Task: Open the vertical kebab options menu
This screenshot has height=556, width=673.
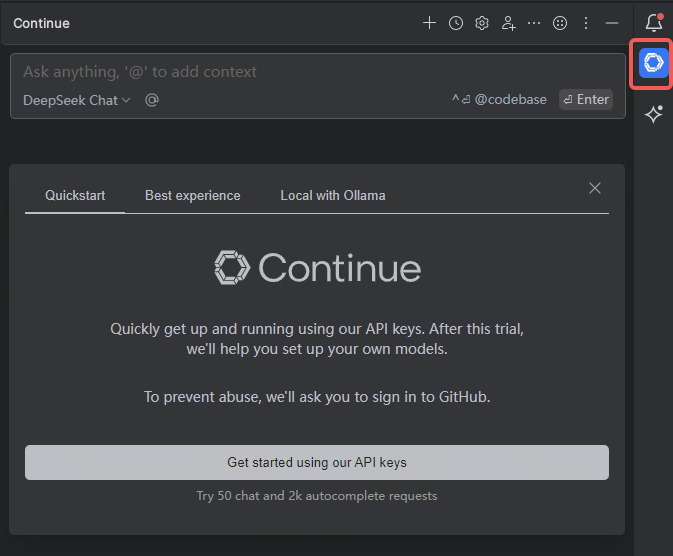Action: [x=586, y=23]
